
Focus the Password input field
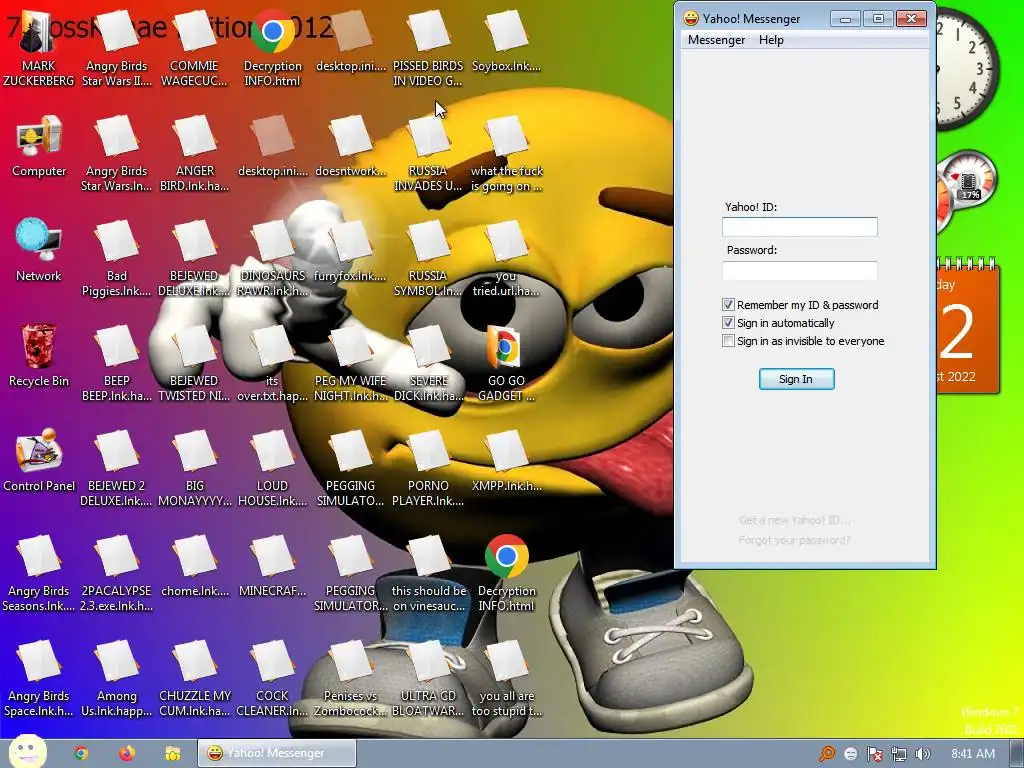(799, 270)
